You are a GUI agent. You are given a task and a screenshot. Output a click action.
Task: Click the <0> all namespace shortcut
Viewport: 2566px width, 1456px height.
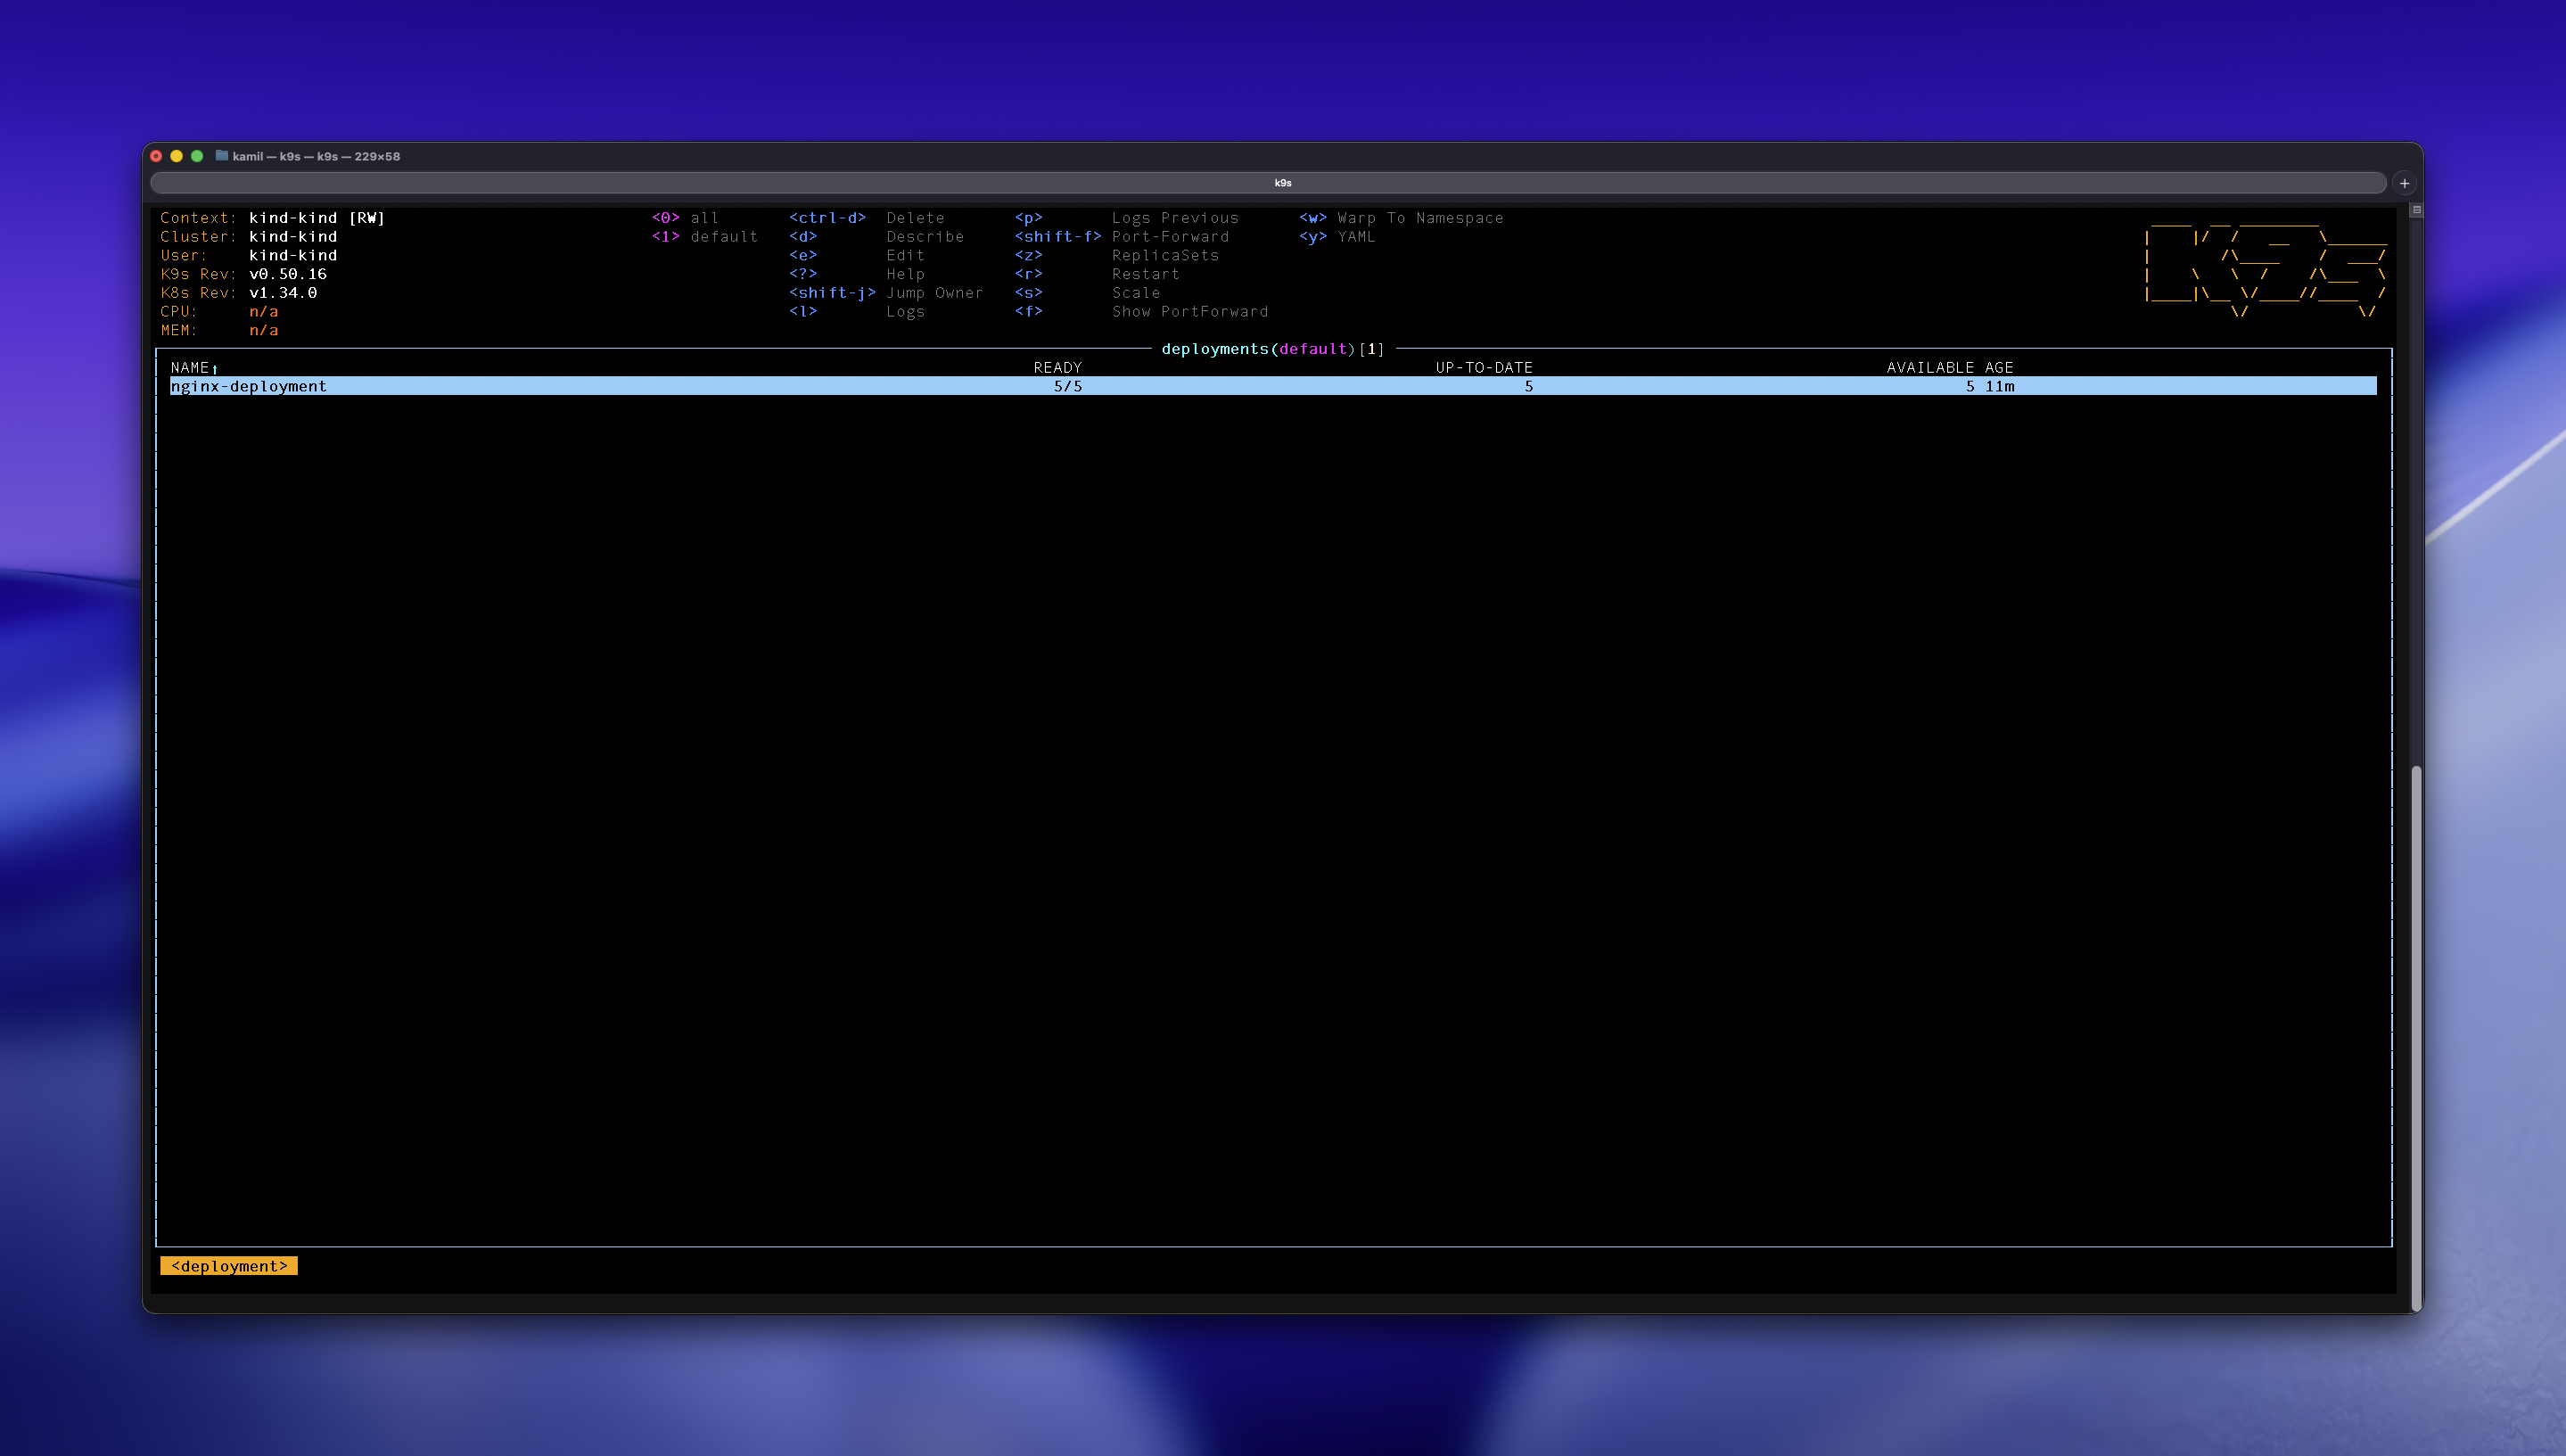(x=685, y=218)
